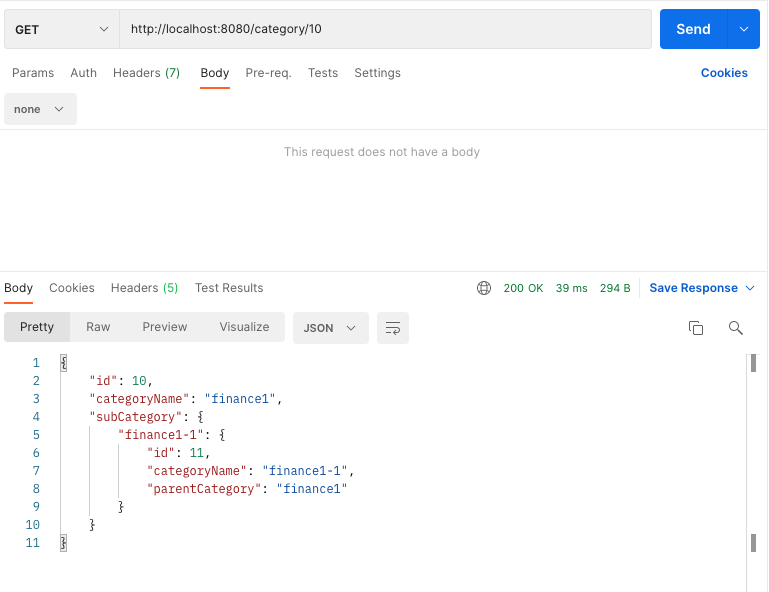Click the "subCategory" key
The height and width of the screenshot is (592, 769).
pyautogui.click(x=135, y=417)
